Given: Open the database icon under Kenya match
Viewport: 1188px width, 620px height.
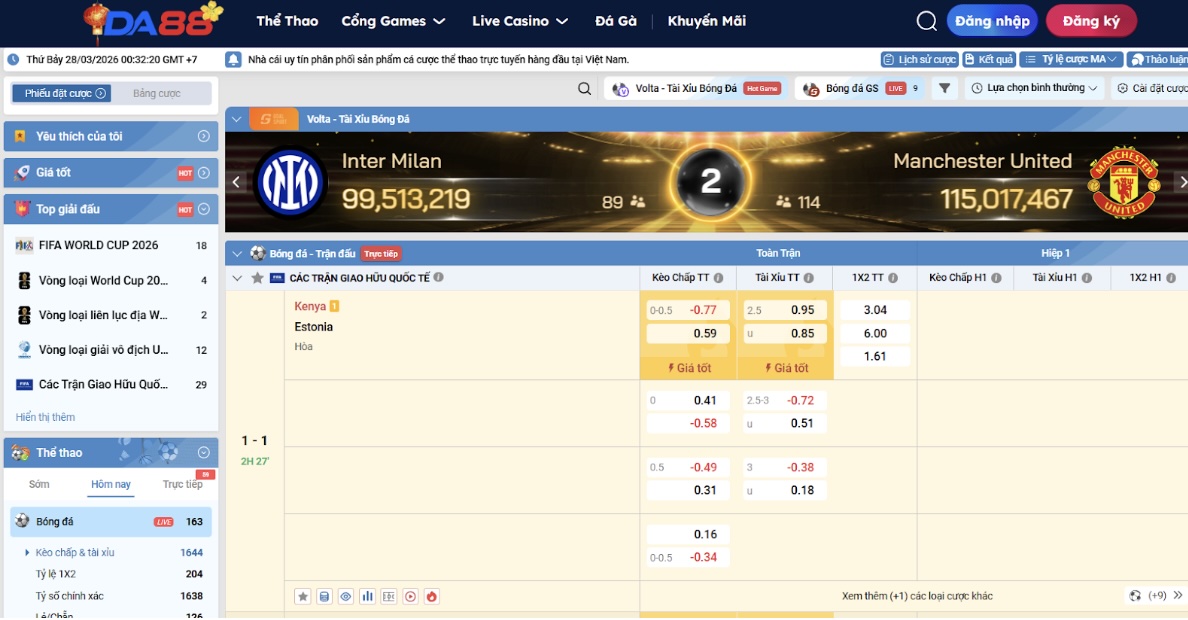Looking at the screenshot, I should point(324,597).
